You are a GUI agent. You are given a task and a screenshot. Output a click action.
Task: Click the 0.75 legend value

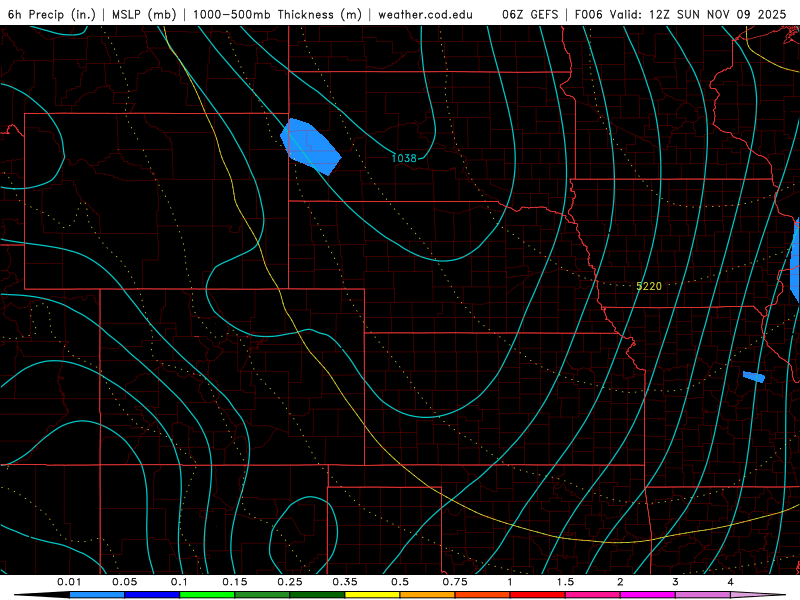click(x=455, y=582)
